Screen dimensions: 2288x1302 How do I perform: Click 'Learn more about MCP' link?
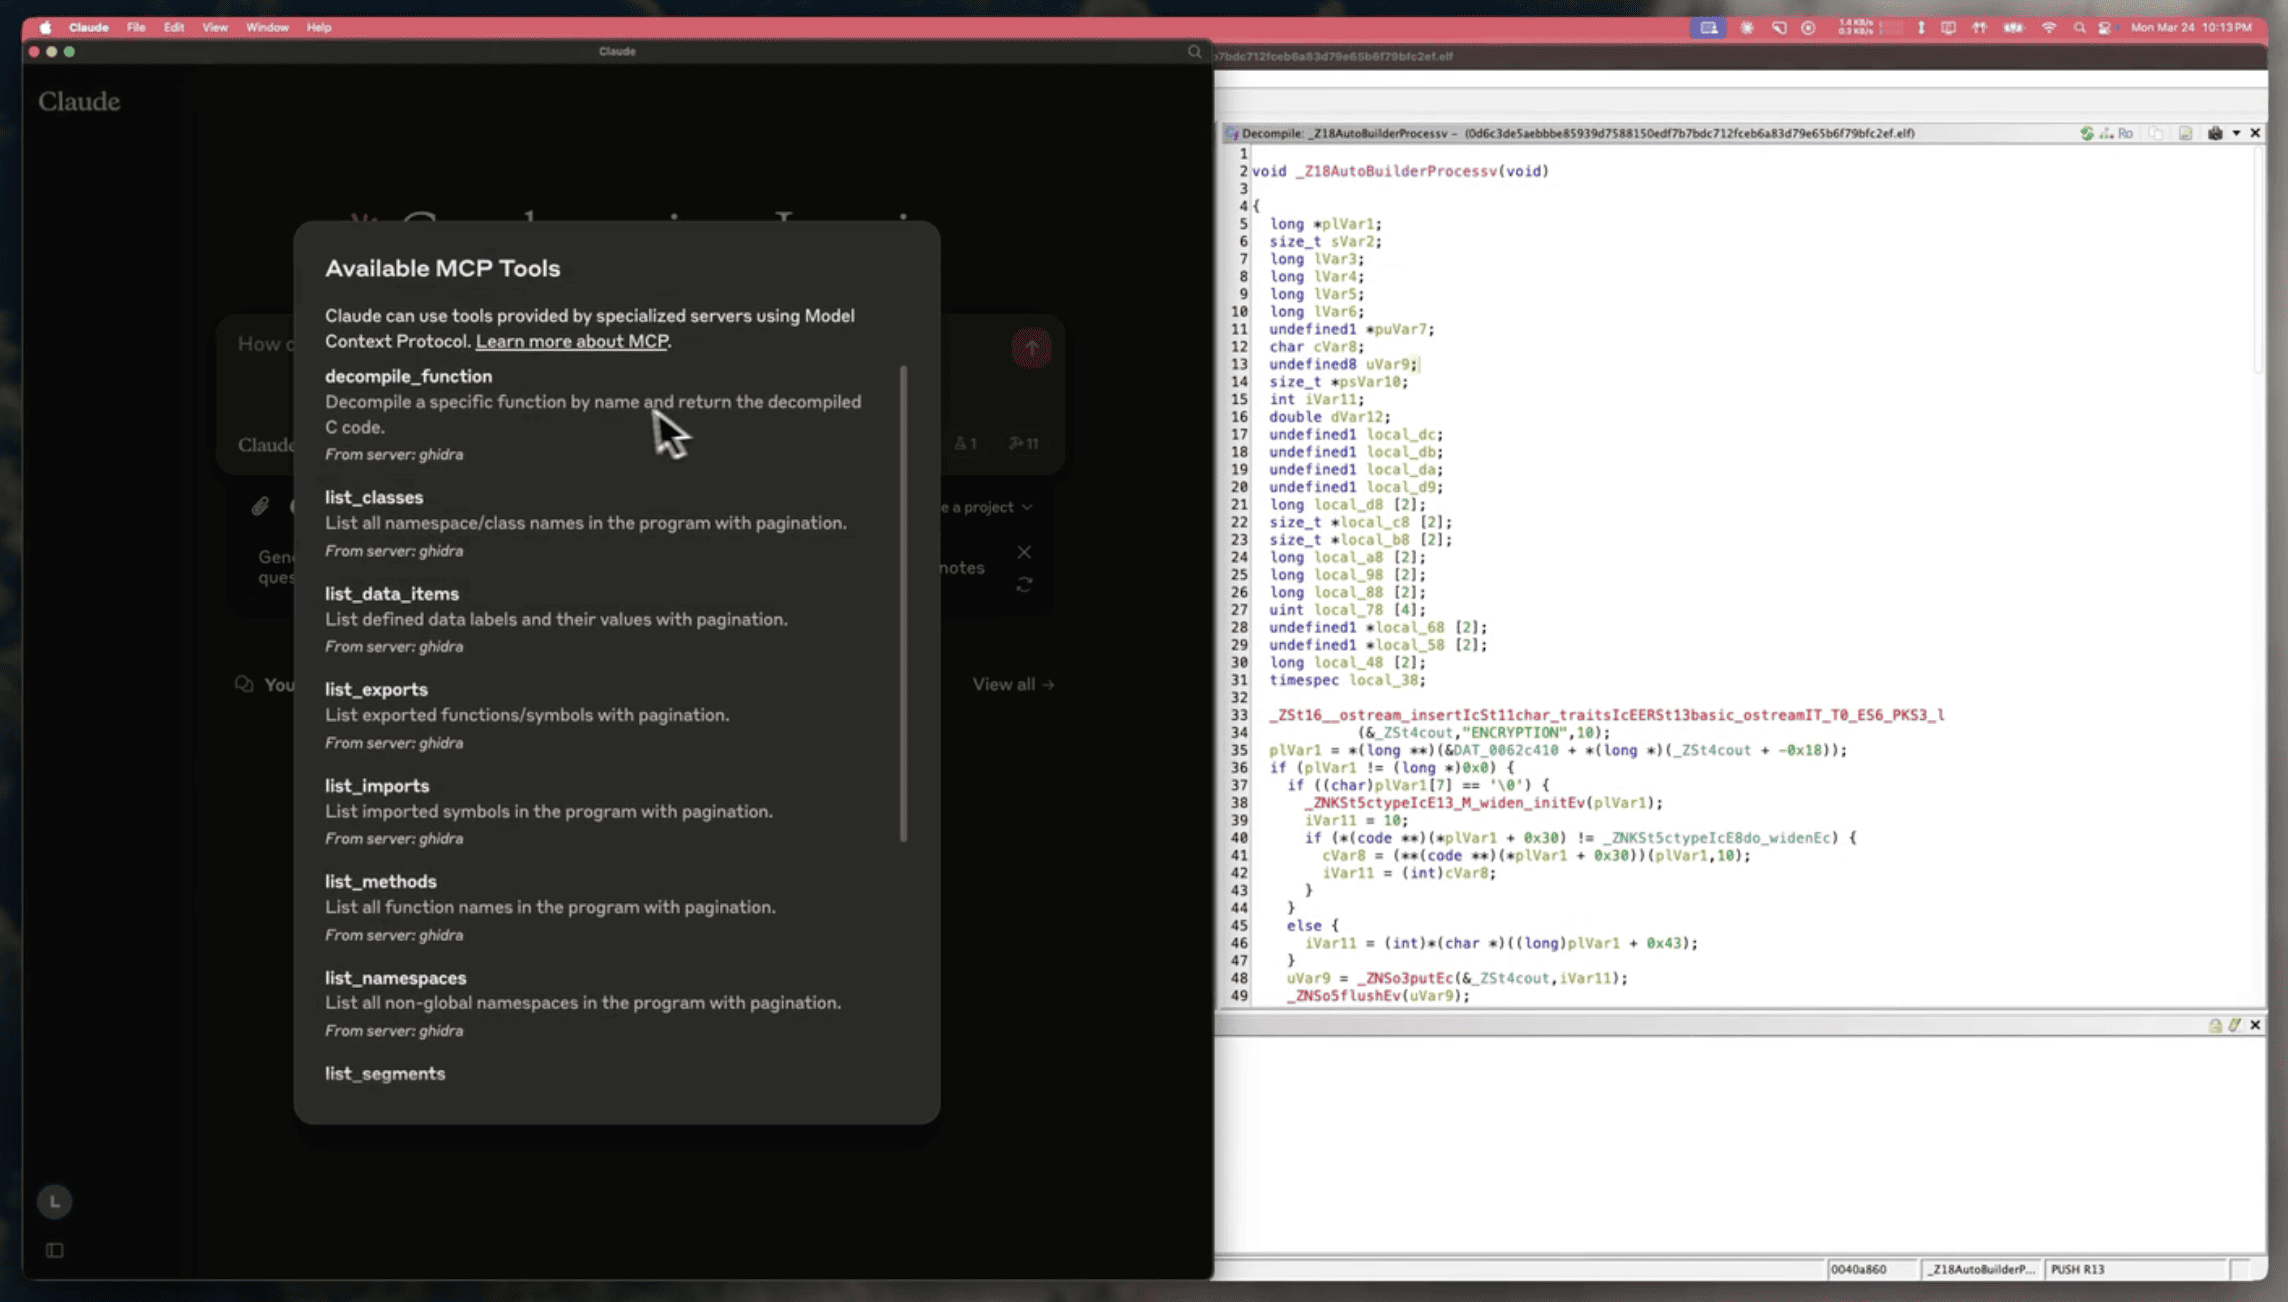[571, 341]
